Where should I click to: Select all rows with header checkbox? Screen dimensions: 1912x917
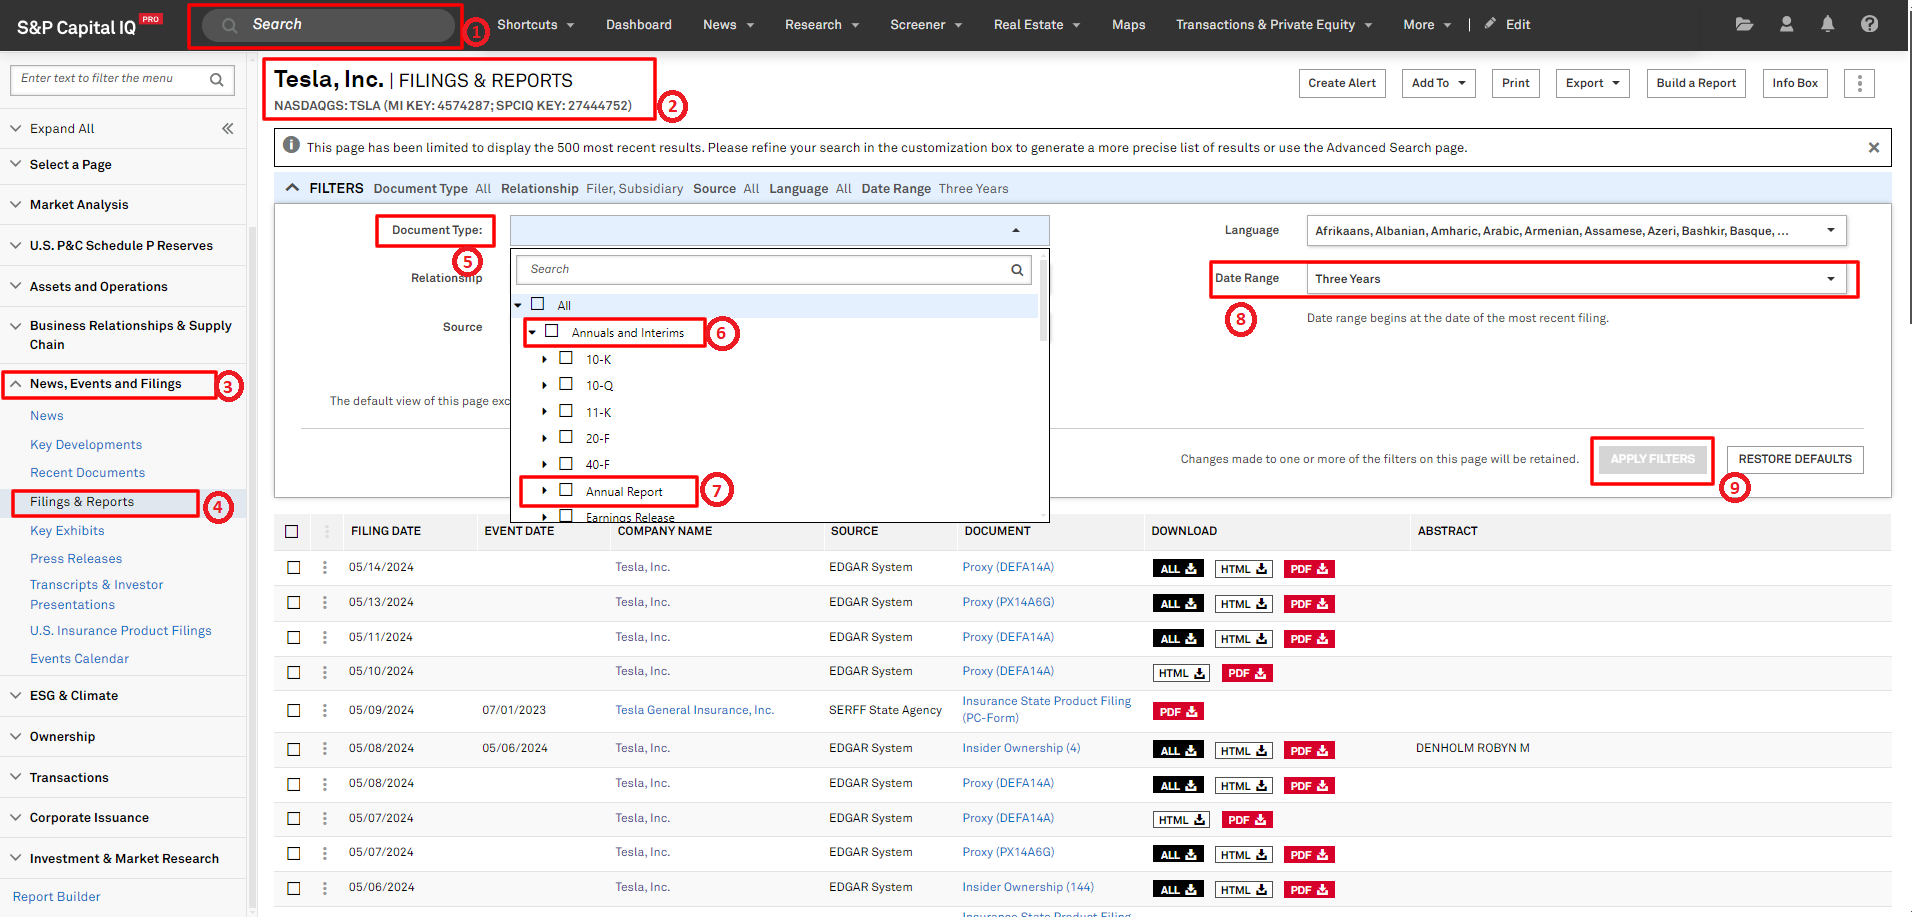pos(292,532)
